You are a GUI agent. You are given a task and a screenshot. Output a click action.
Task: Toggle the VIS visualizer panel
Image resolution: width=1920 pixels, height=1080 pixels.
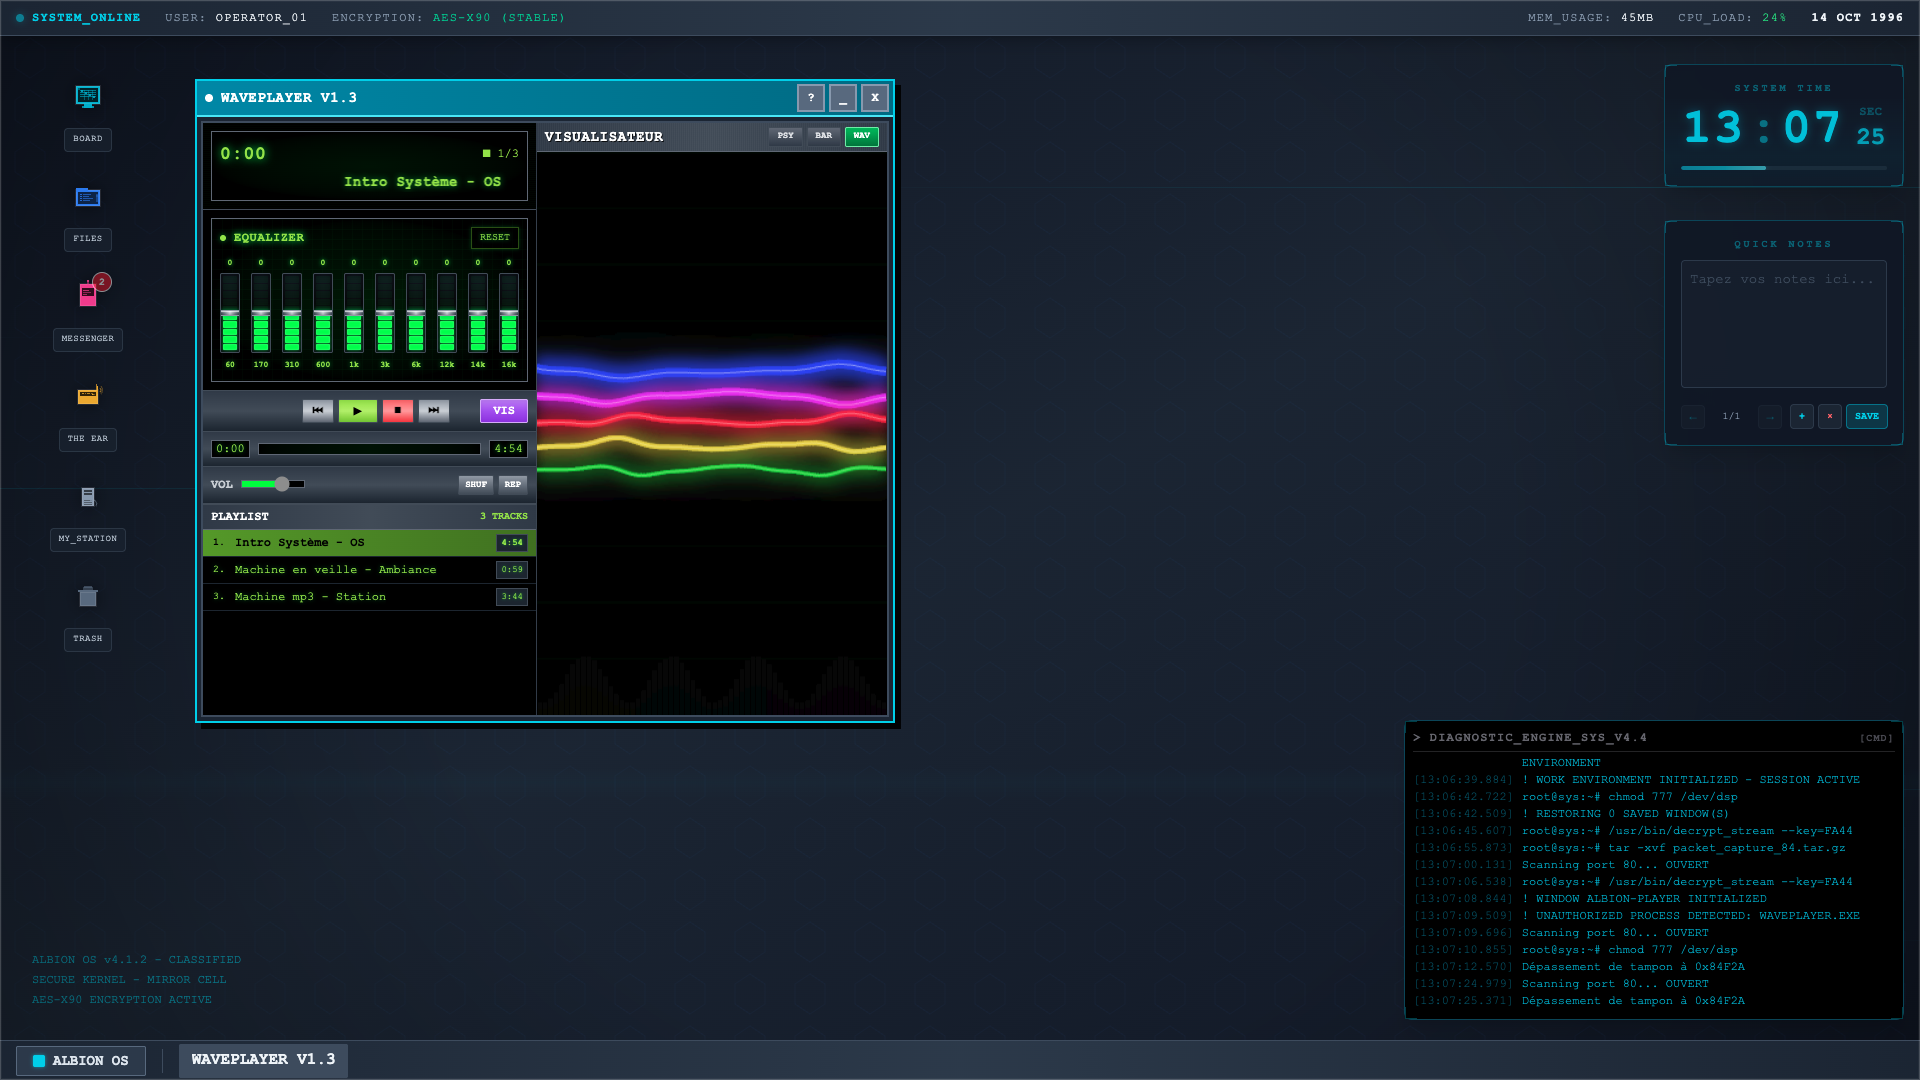[504, 410]
